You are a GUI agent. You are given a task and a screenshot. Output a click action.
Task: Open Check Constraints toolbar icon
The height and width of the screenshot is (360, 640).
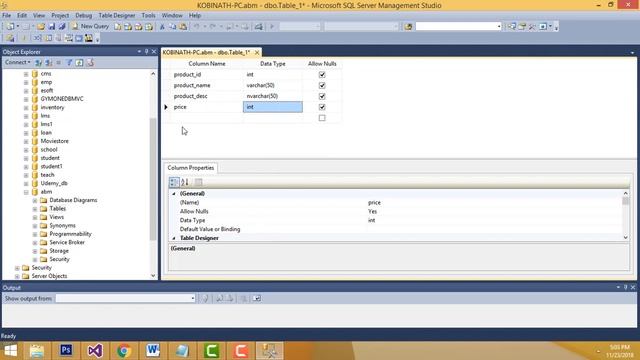[78, 38]
